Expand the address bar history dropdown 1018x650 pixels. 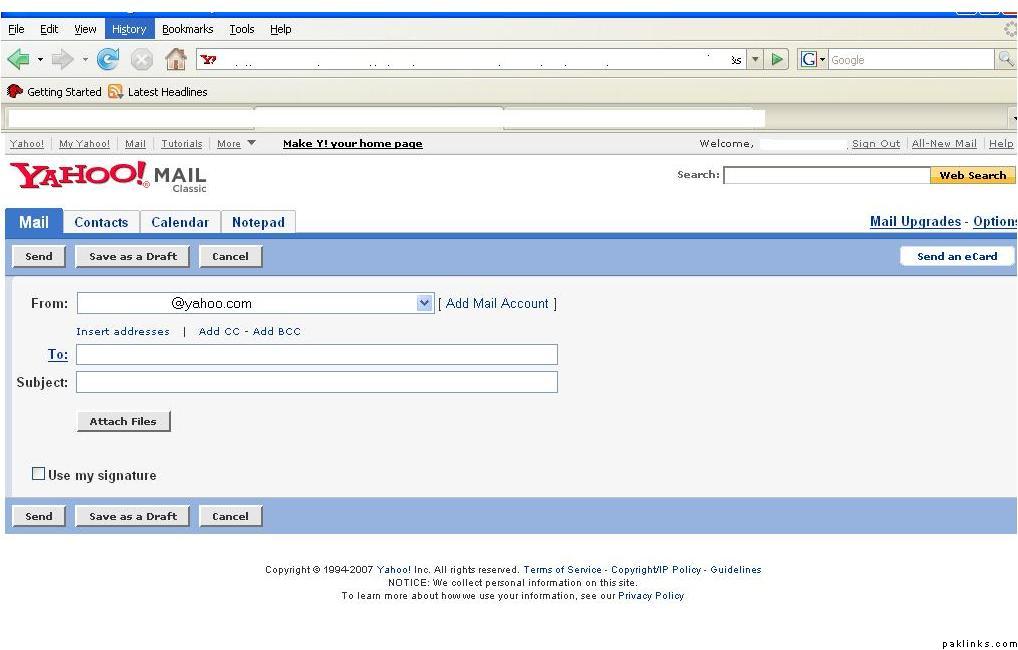[x=756, y=60]
